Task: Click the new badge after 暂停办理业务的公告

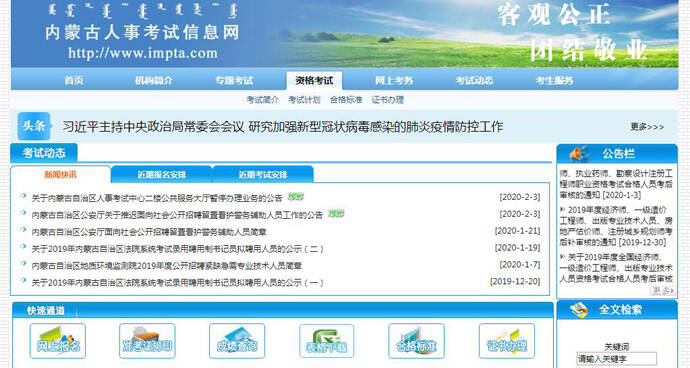Action: coord(296,197)
